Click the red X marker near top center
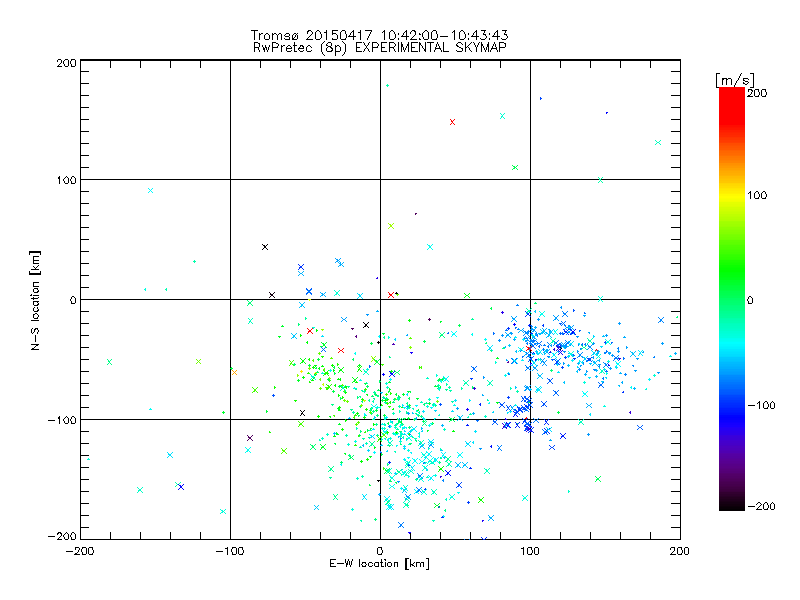This screenshot has height=600, width=800. [x=452, y=122]
